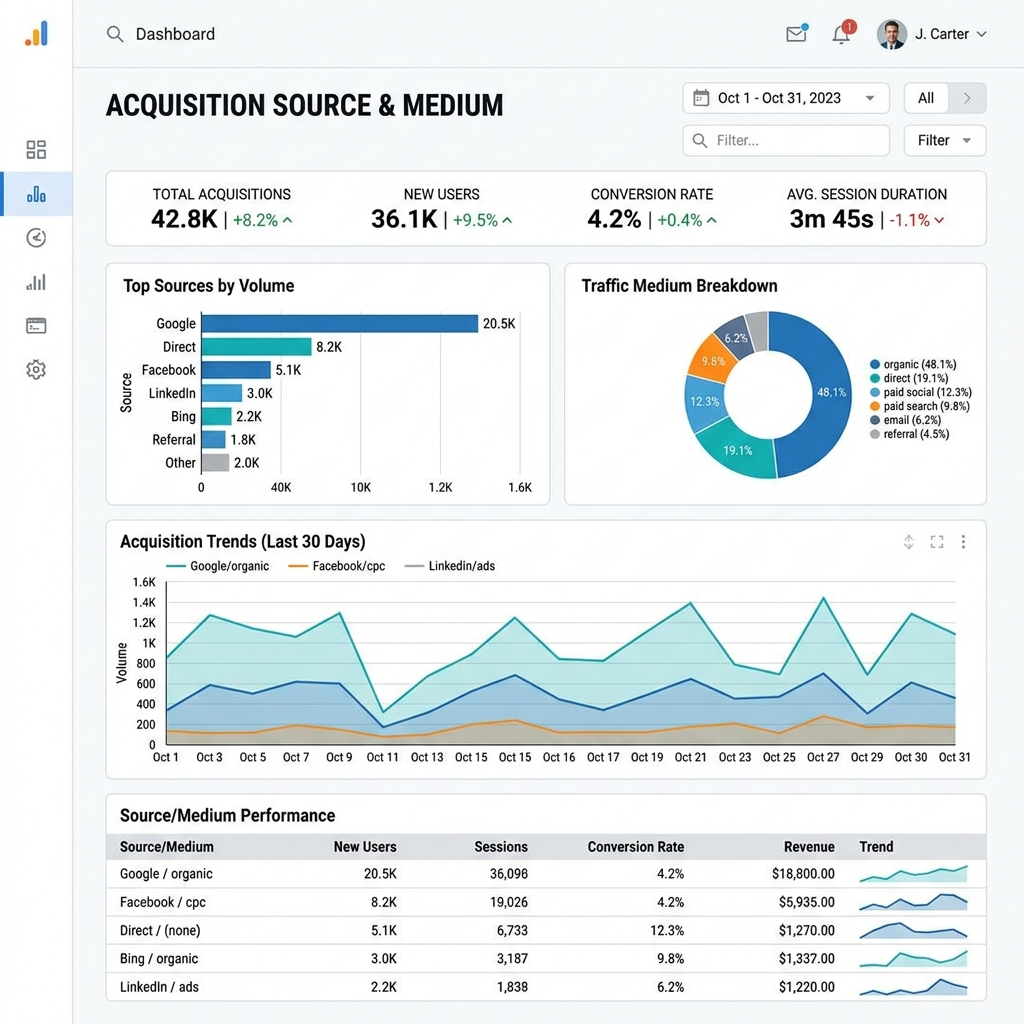1024x1024 pixels.
Task: Click the analytics logo in sidebar
Action: click(37, 34)
